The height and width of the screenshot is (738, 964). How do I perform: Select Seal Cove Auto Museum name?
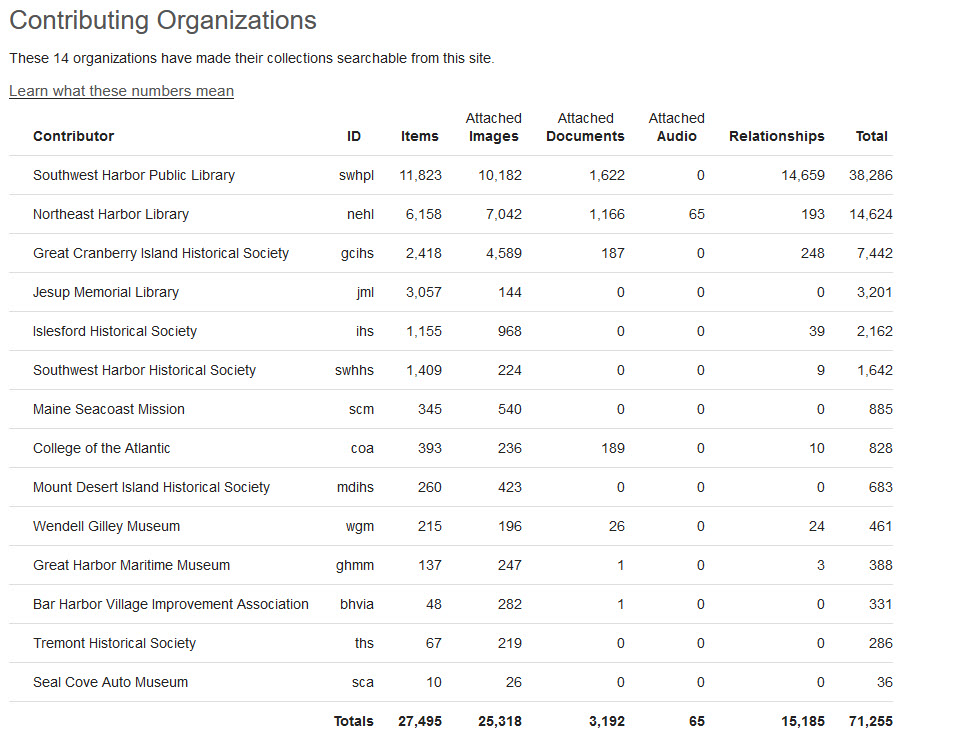click(x=111, y=682)
